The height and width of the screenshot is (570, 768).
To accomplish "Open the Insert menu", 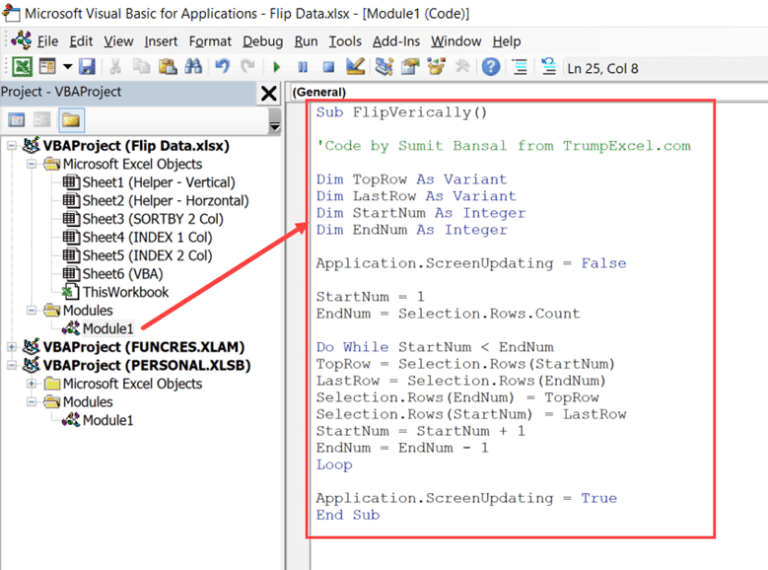I will pos(161,41).
